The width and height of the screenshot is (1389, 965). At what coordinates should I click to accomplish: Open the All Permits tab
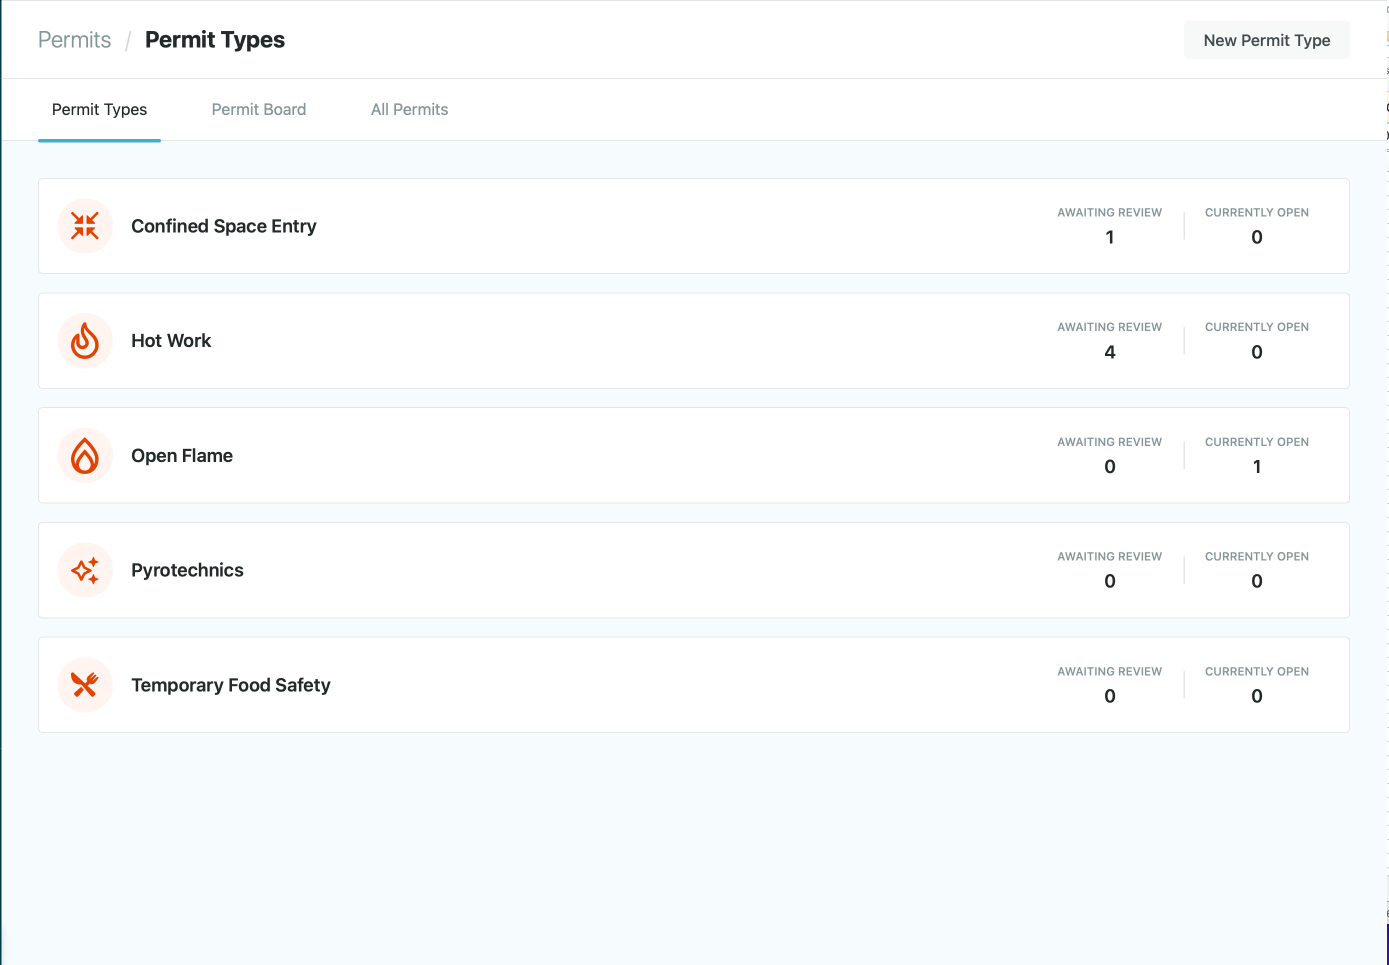409,110
